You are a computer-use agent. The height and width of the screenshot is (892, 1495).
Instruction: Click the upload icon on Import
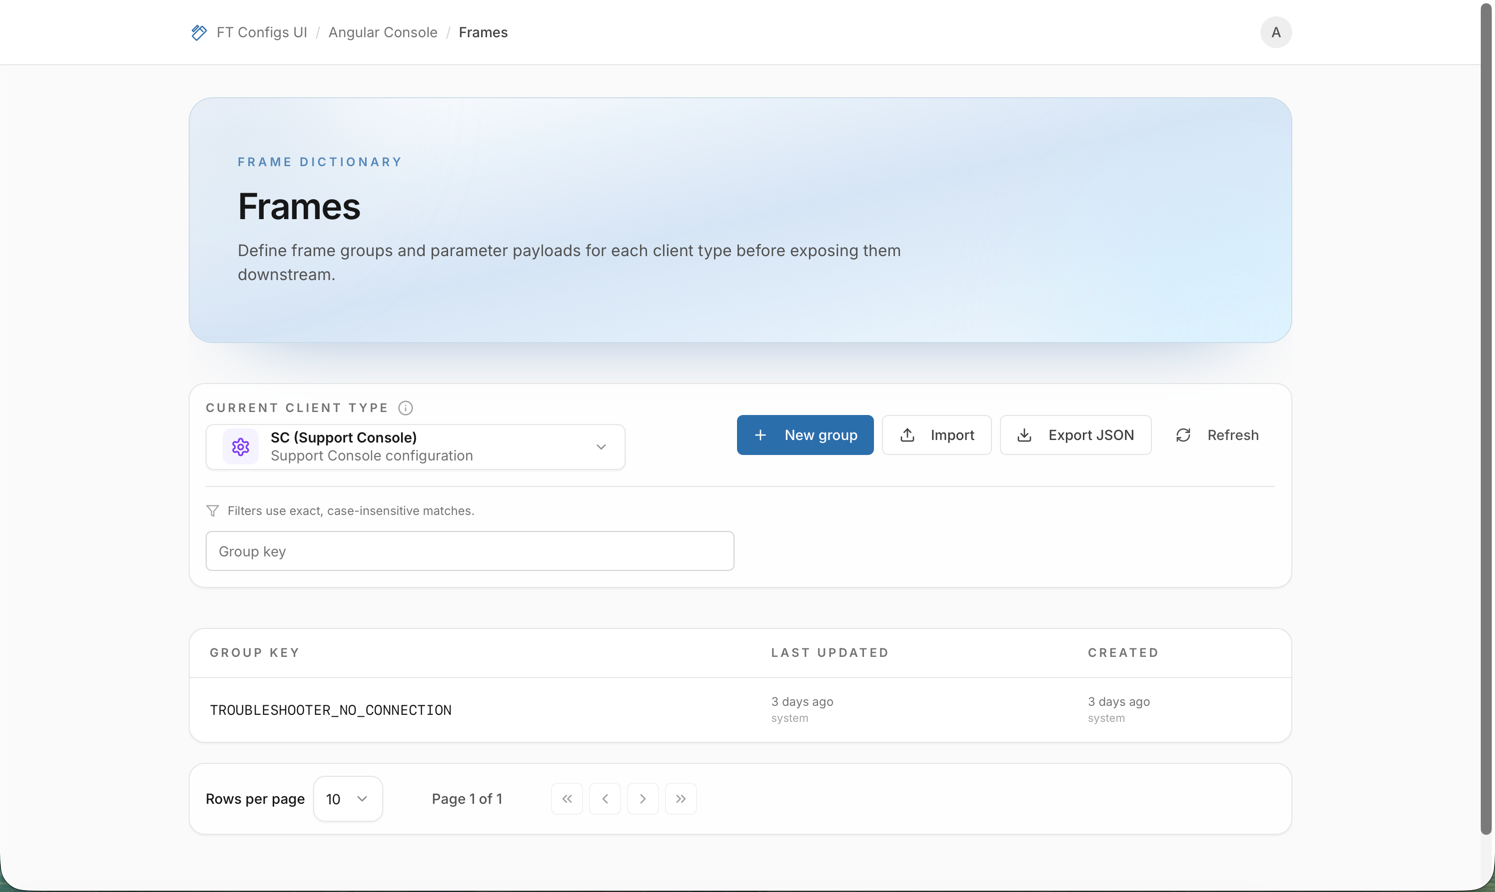(x=908, y=435)
